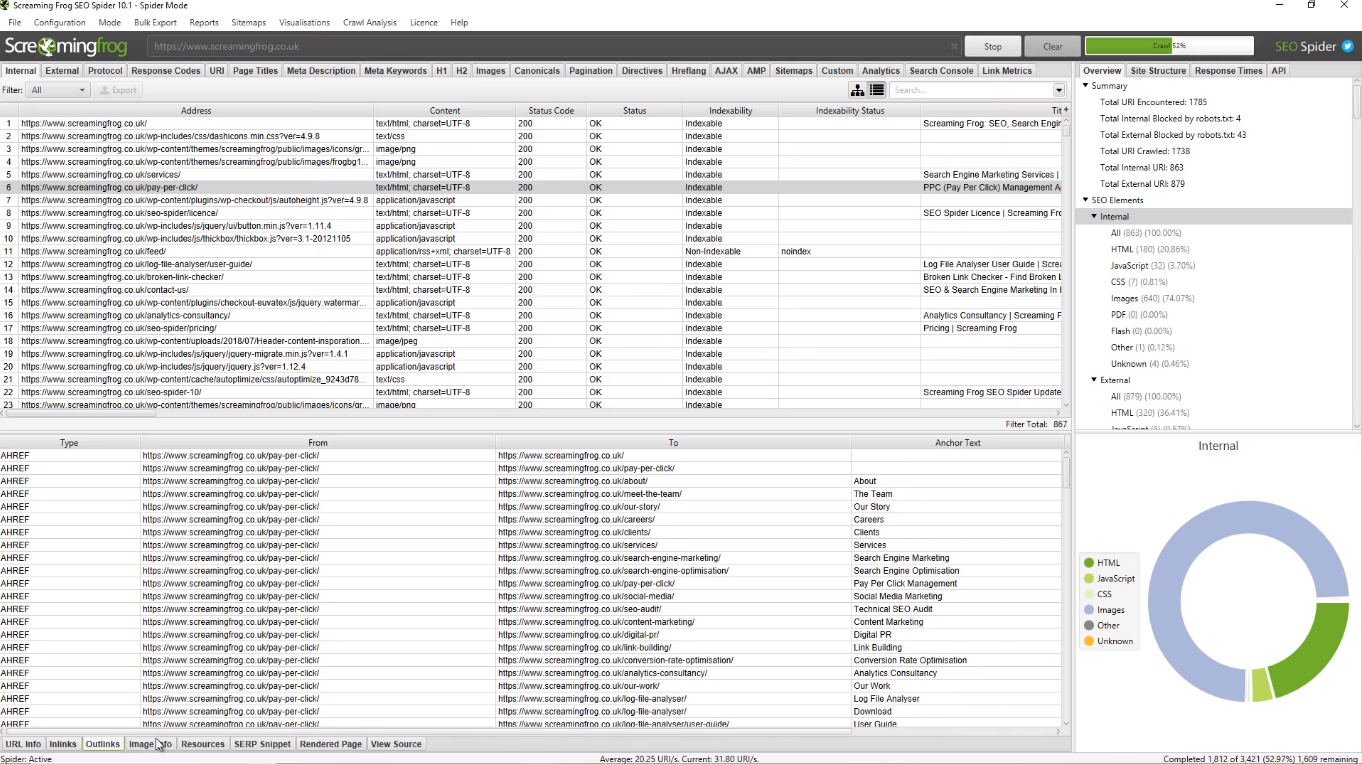Switch to list view icon
This screenshot has width=1362, height=764.
[x=877, y=90]
